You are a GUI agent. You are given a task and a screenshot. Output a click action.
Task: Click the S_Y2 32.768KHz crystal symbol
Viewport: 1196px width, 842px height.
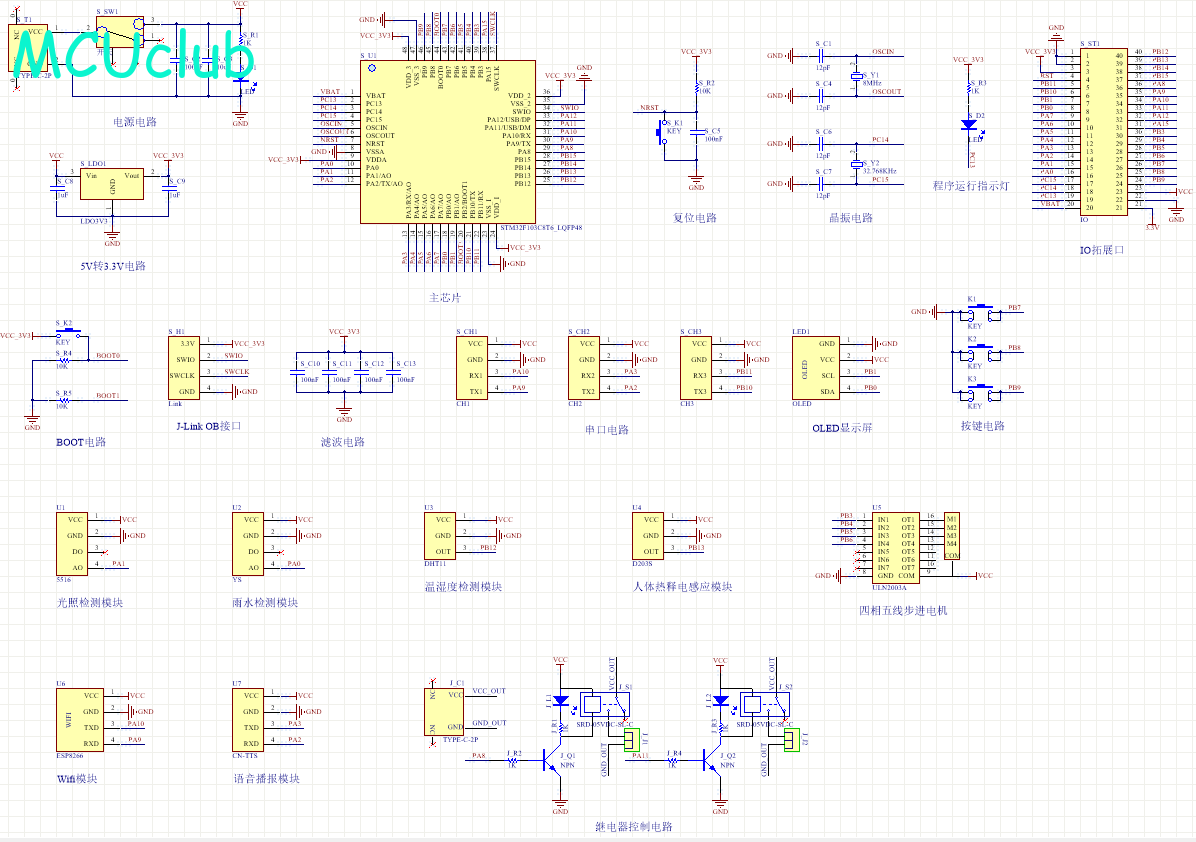click(x=856, y=164)
